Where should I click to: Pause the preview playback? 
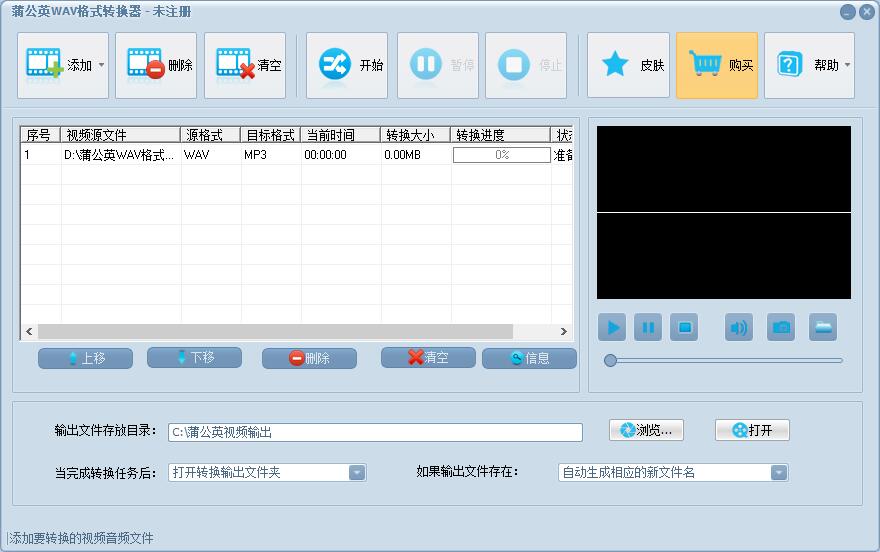[648, 327]
